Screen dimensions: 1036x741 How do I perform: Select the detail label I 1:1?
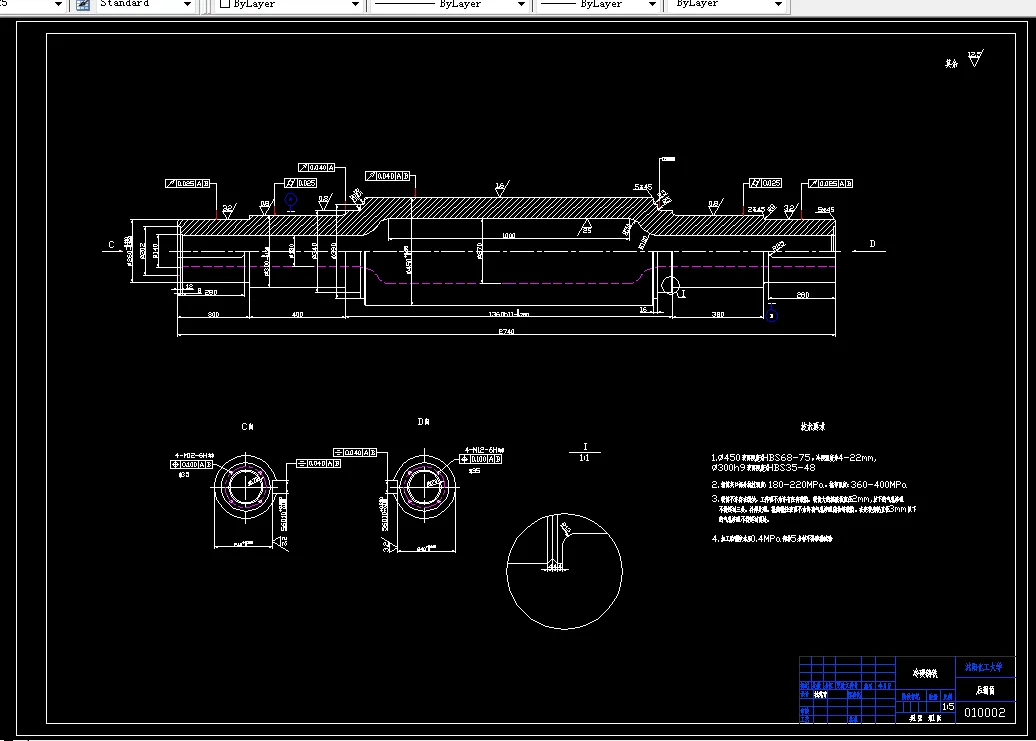(x=585, y=452)
